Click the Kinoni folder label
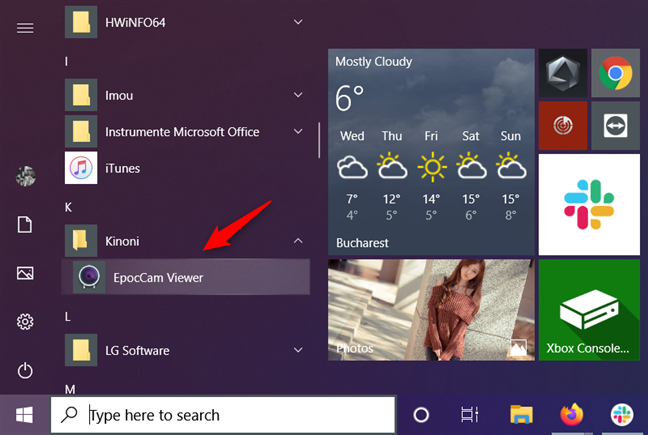This screenshot has height=435, width=648. pos(122,241)
